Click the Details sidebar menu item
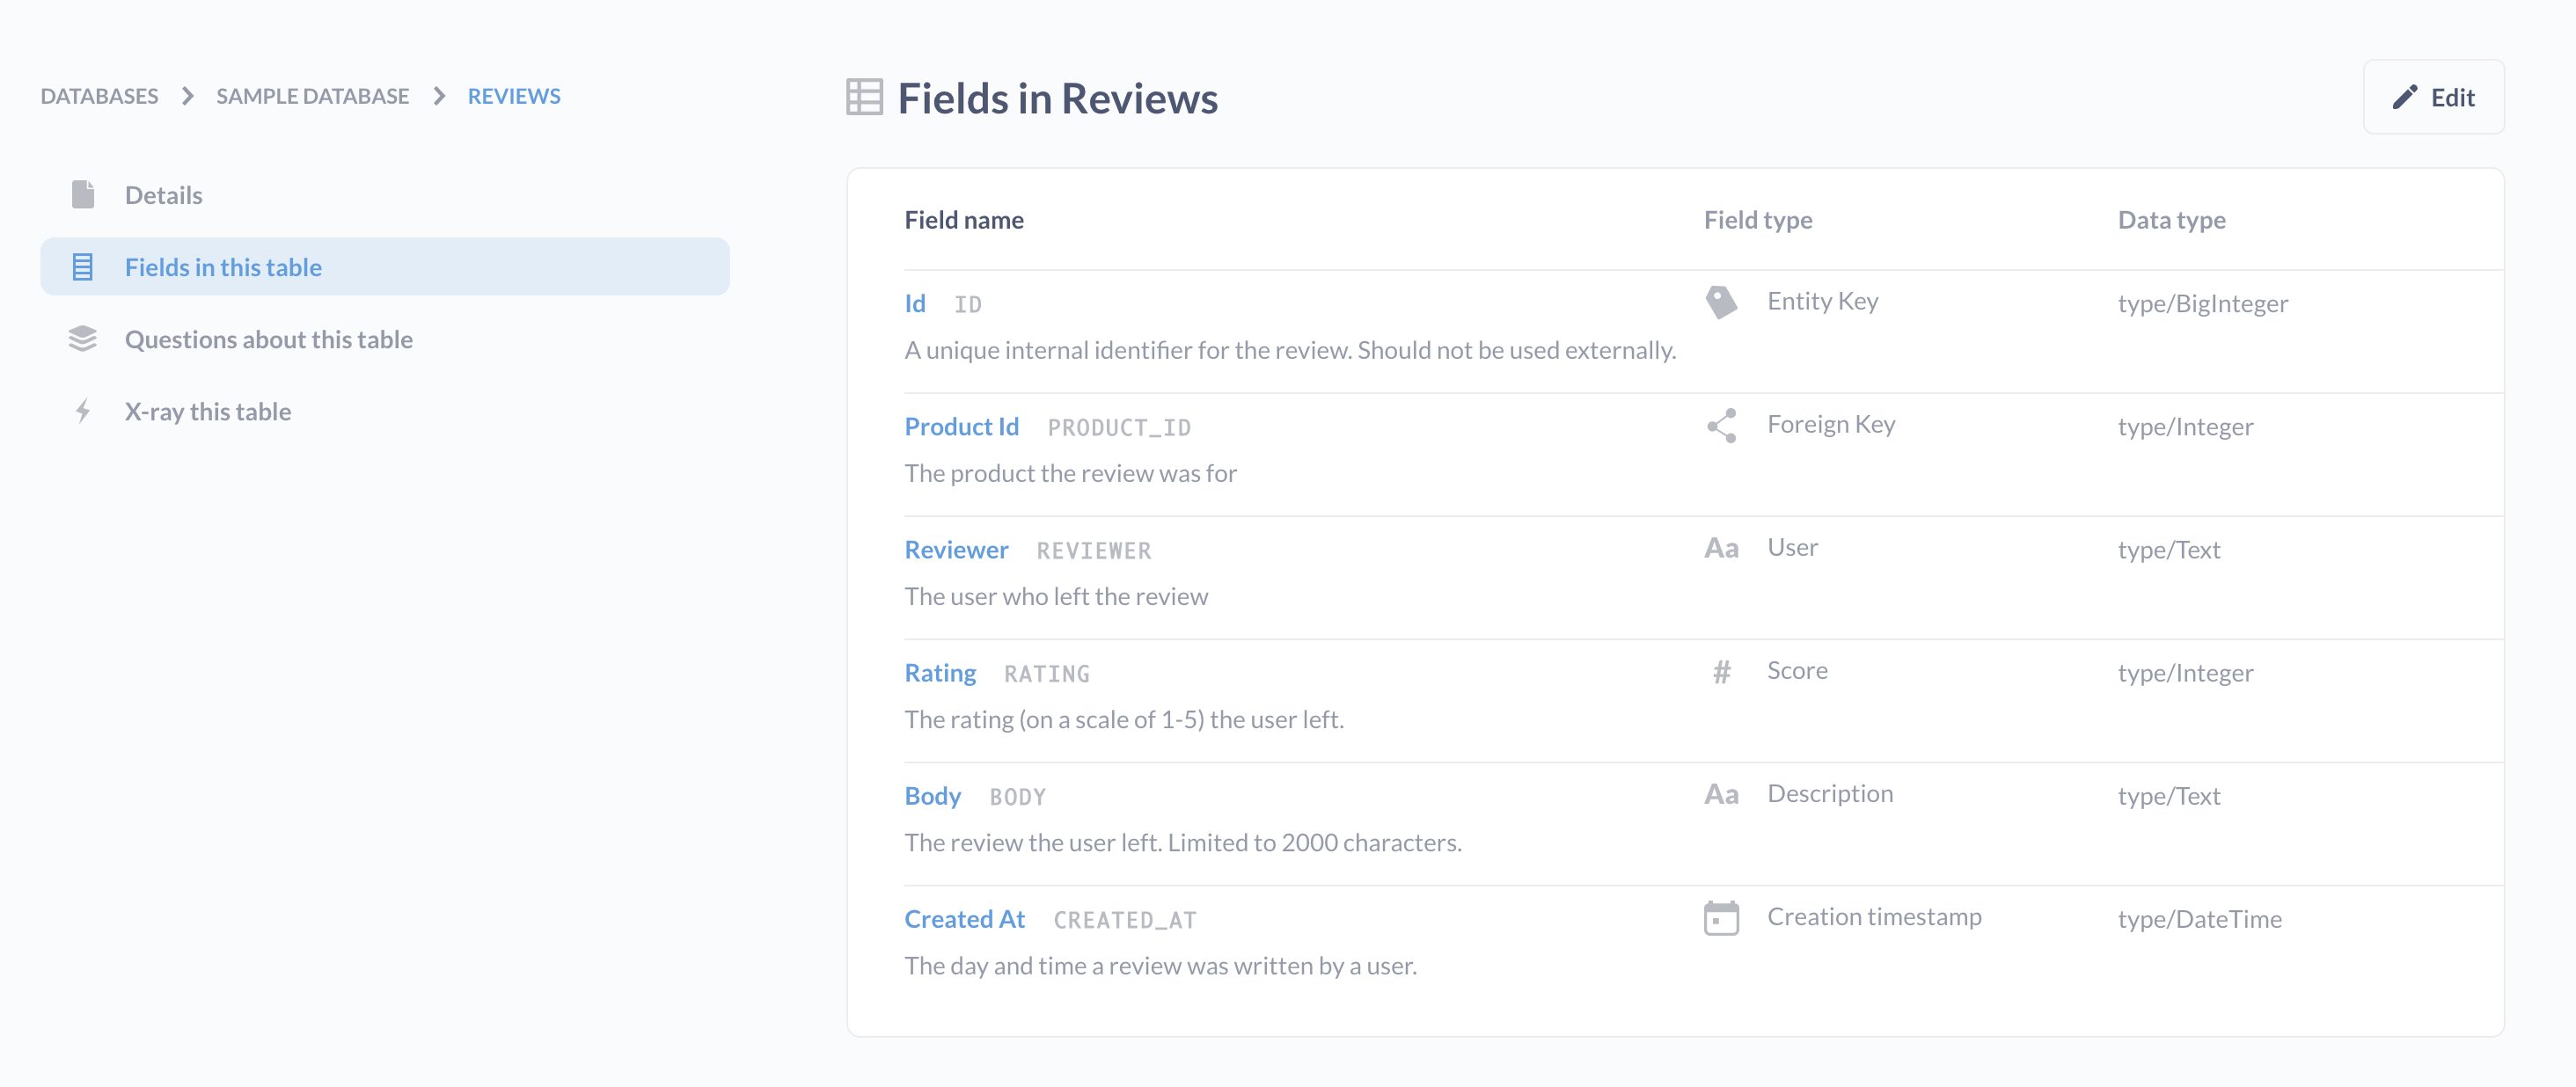2576x1087 pixels. pos(163,193)
